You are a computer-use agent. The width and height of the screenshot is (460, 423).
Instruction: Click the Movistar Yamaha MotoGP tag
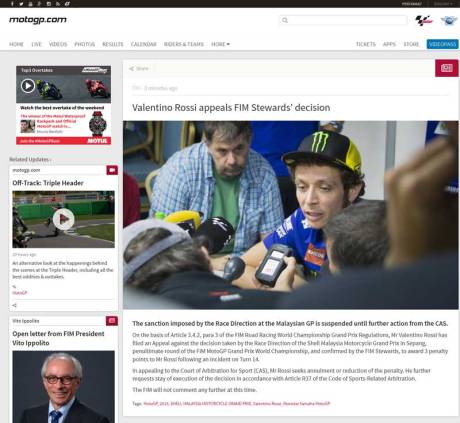point(307,404)
